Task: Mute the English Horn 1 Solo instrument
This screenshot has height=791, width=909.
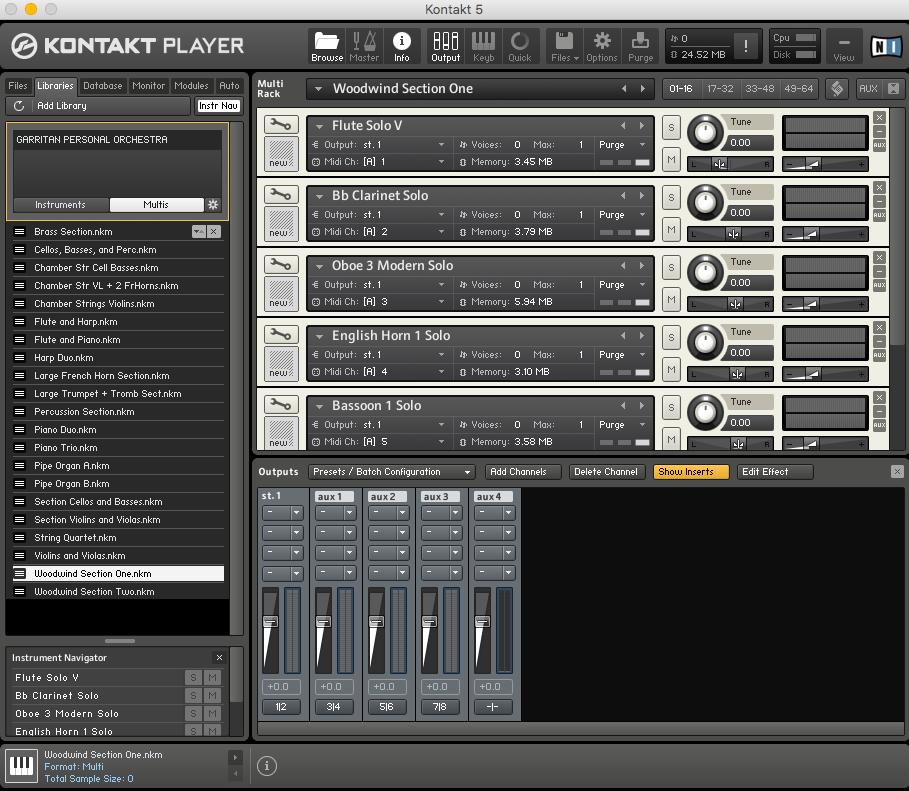Action: click(671, 369)
